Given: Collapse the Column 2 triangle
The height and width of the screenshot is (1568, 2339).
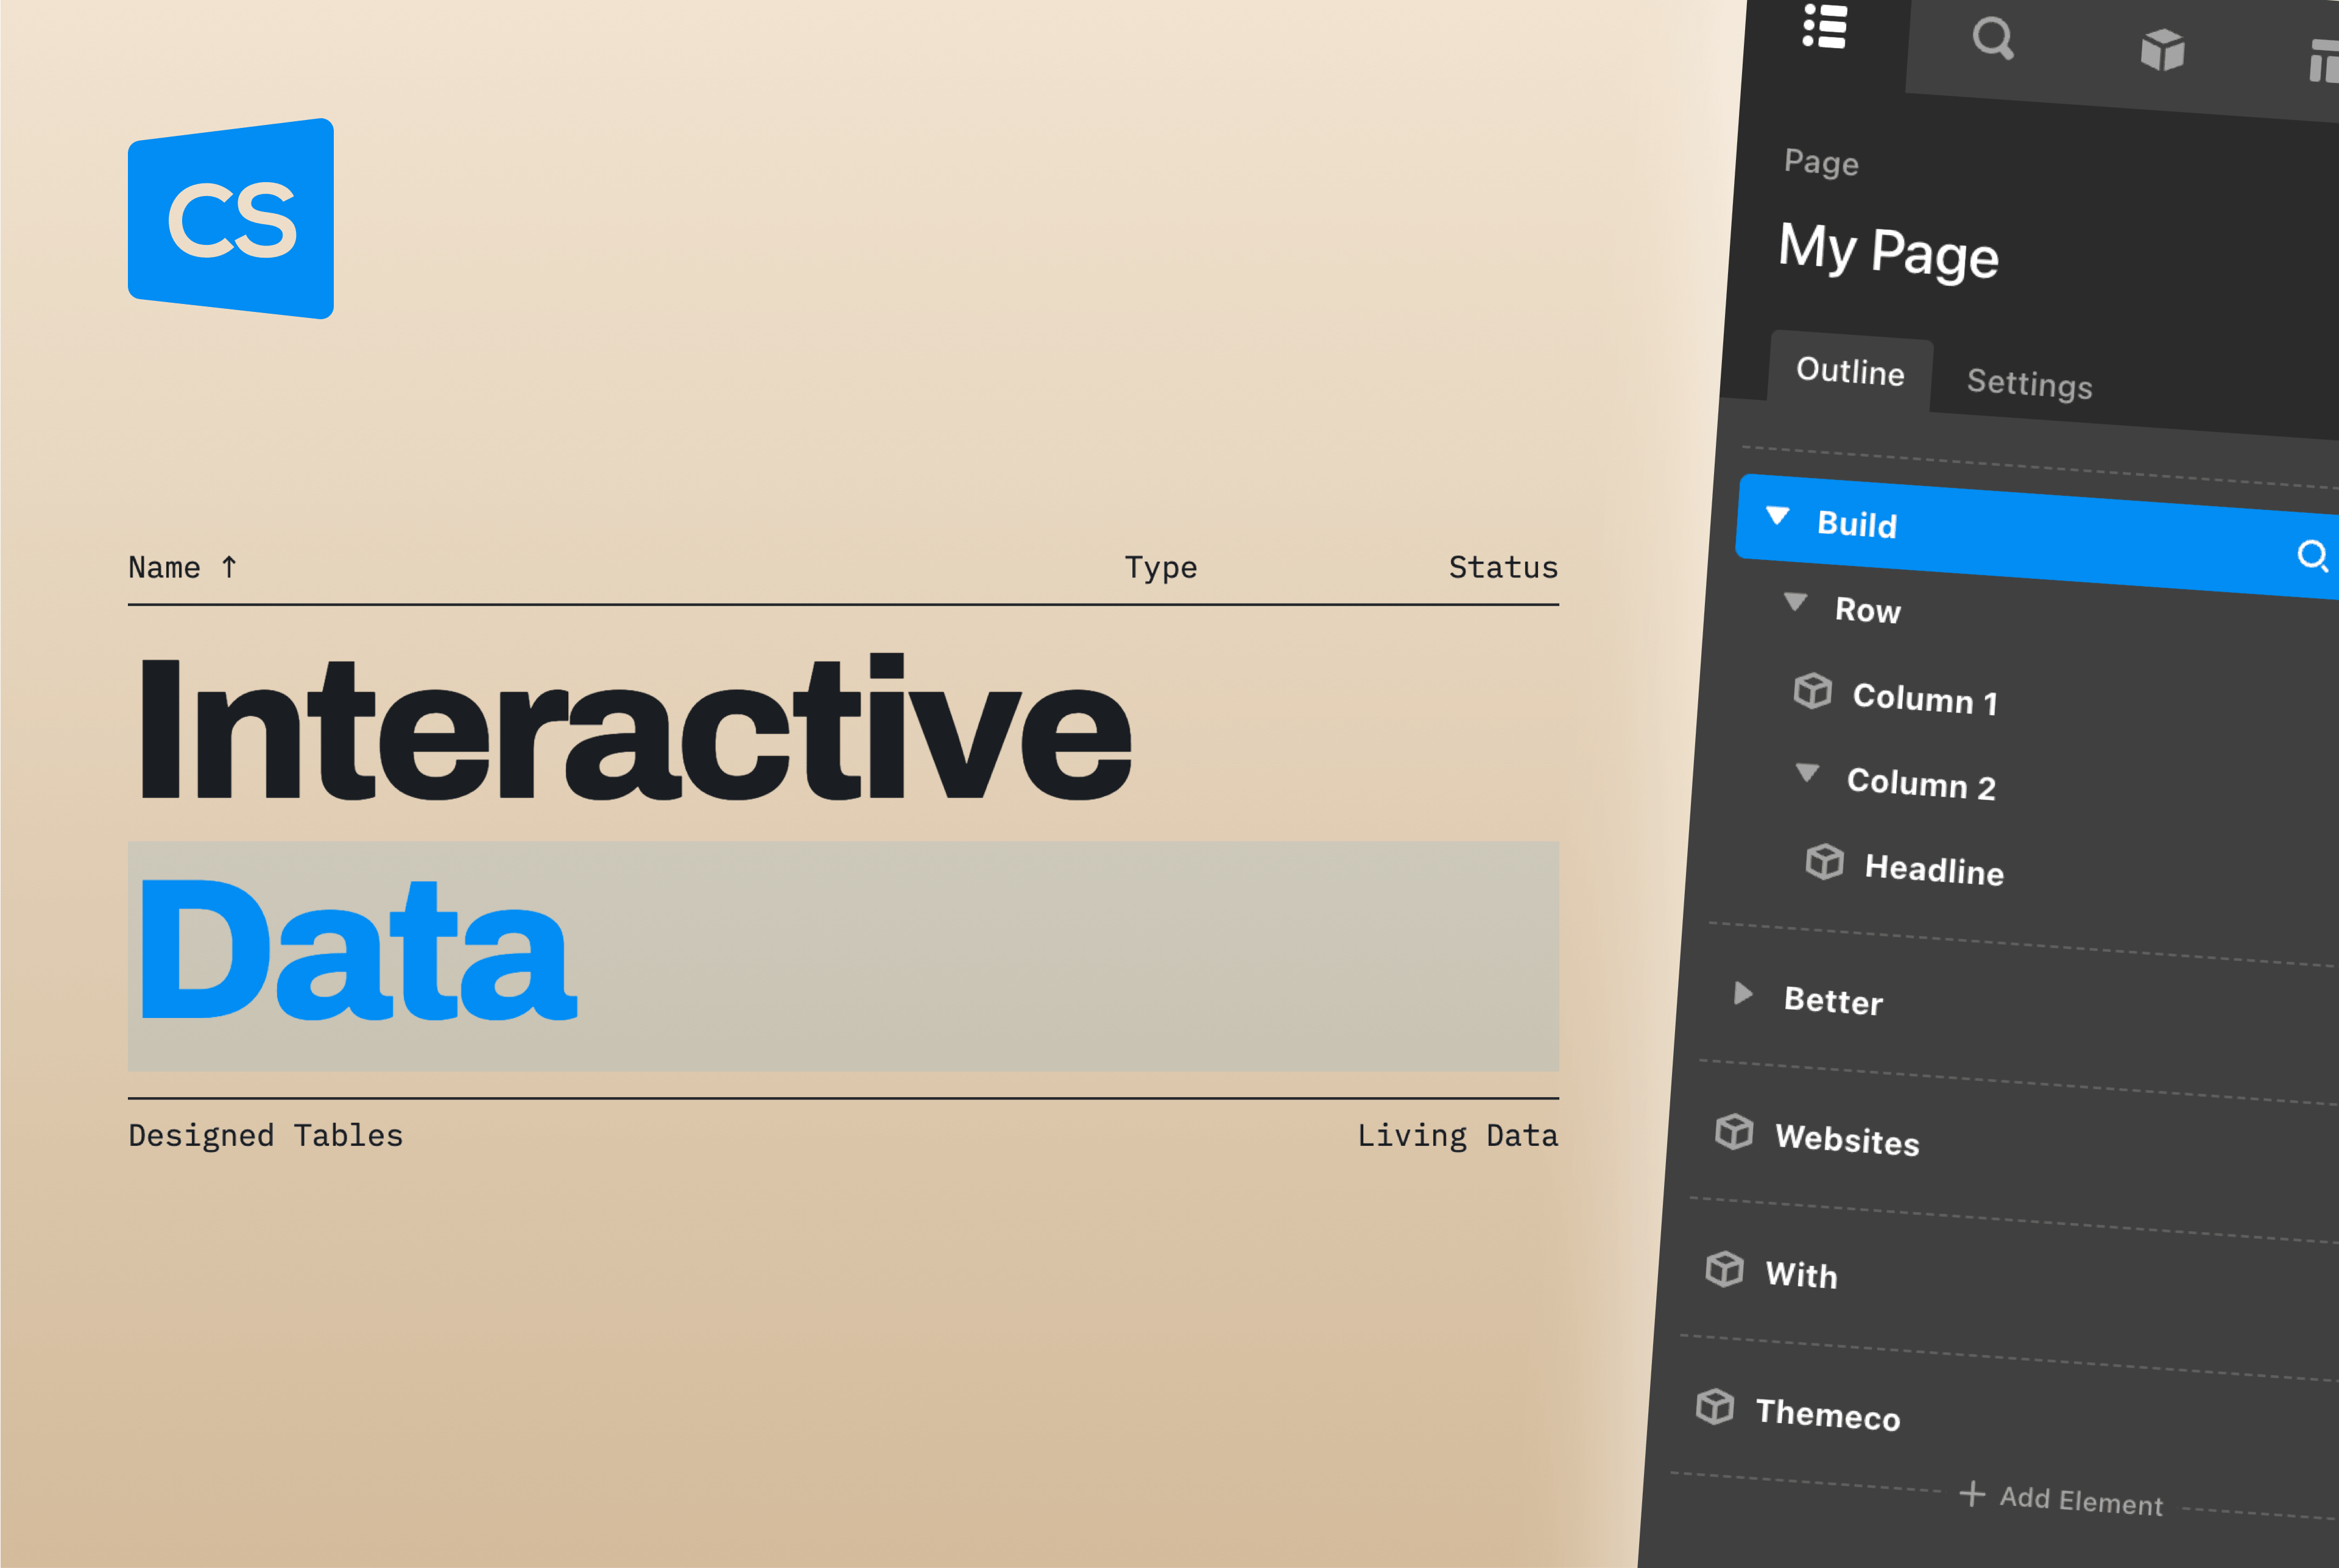Looking at the screenshot, I should coord(1807,772).
